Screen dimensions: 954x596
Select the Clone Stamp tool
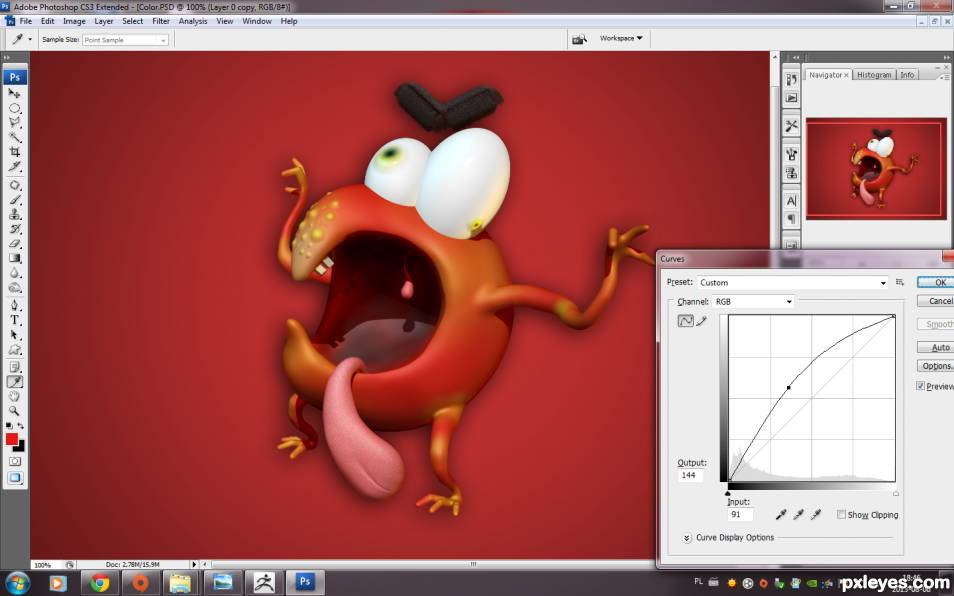click(14, 214)
